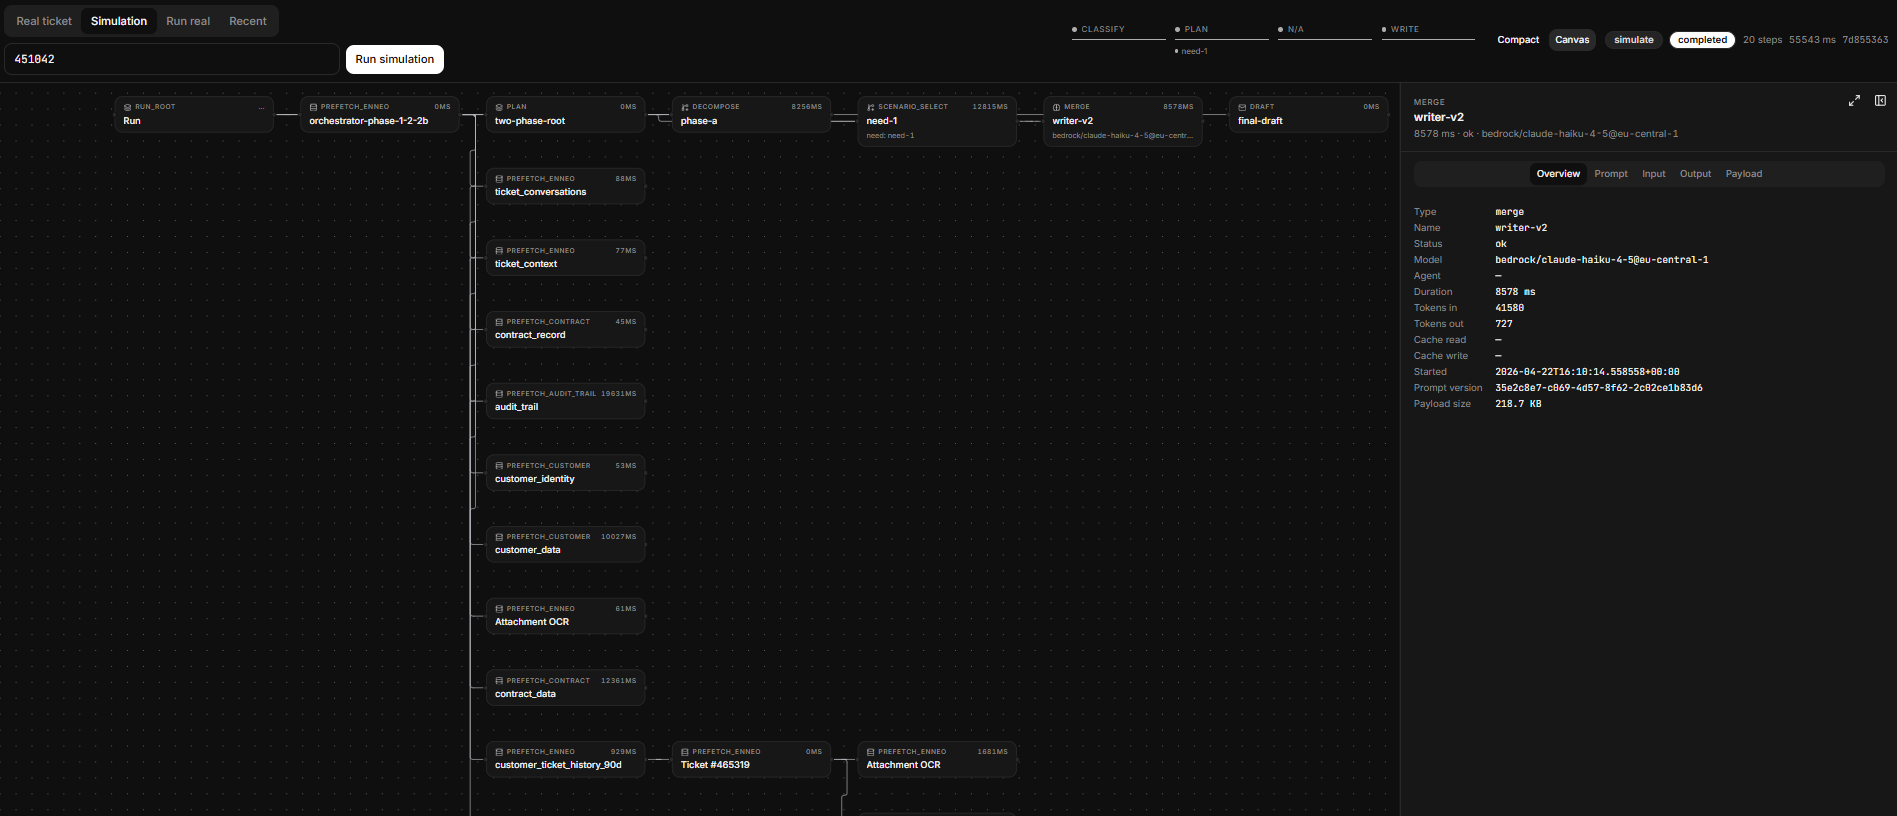Jump to the N/A stage marker

pos(1324,30)
